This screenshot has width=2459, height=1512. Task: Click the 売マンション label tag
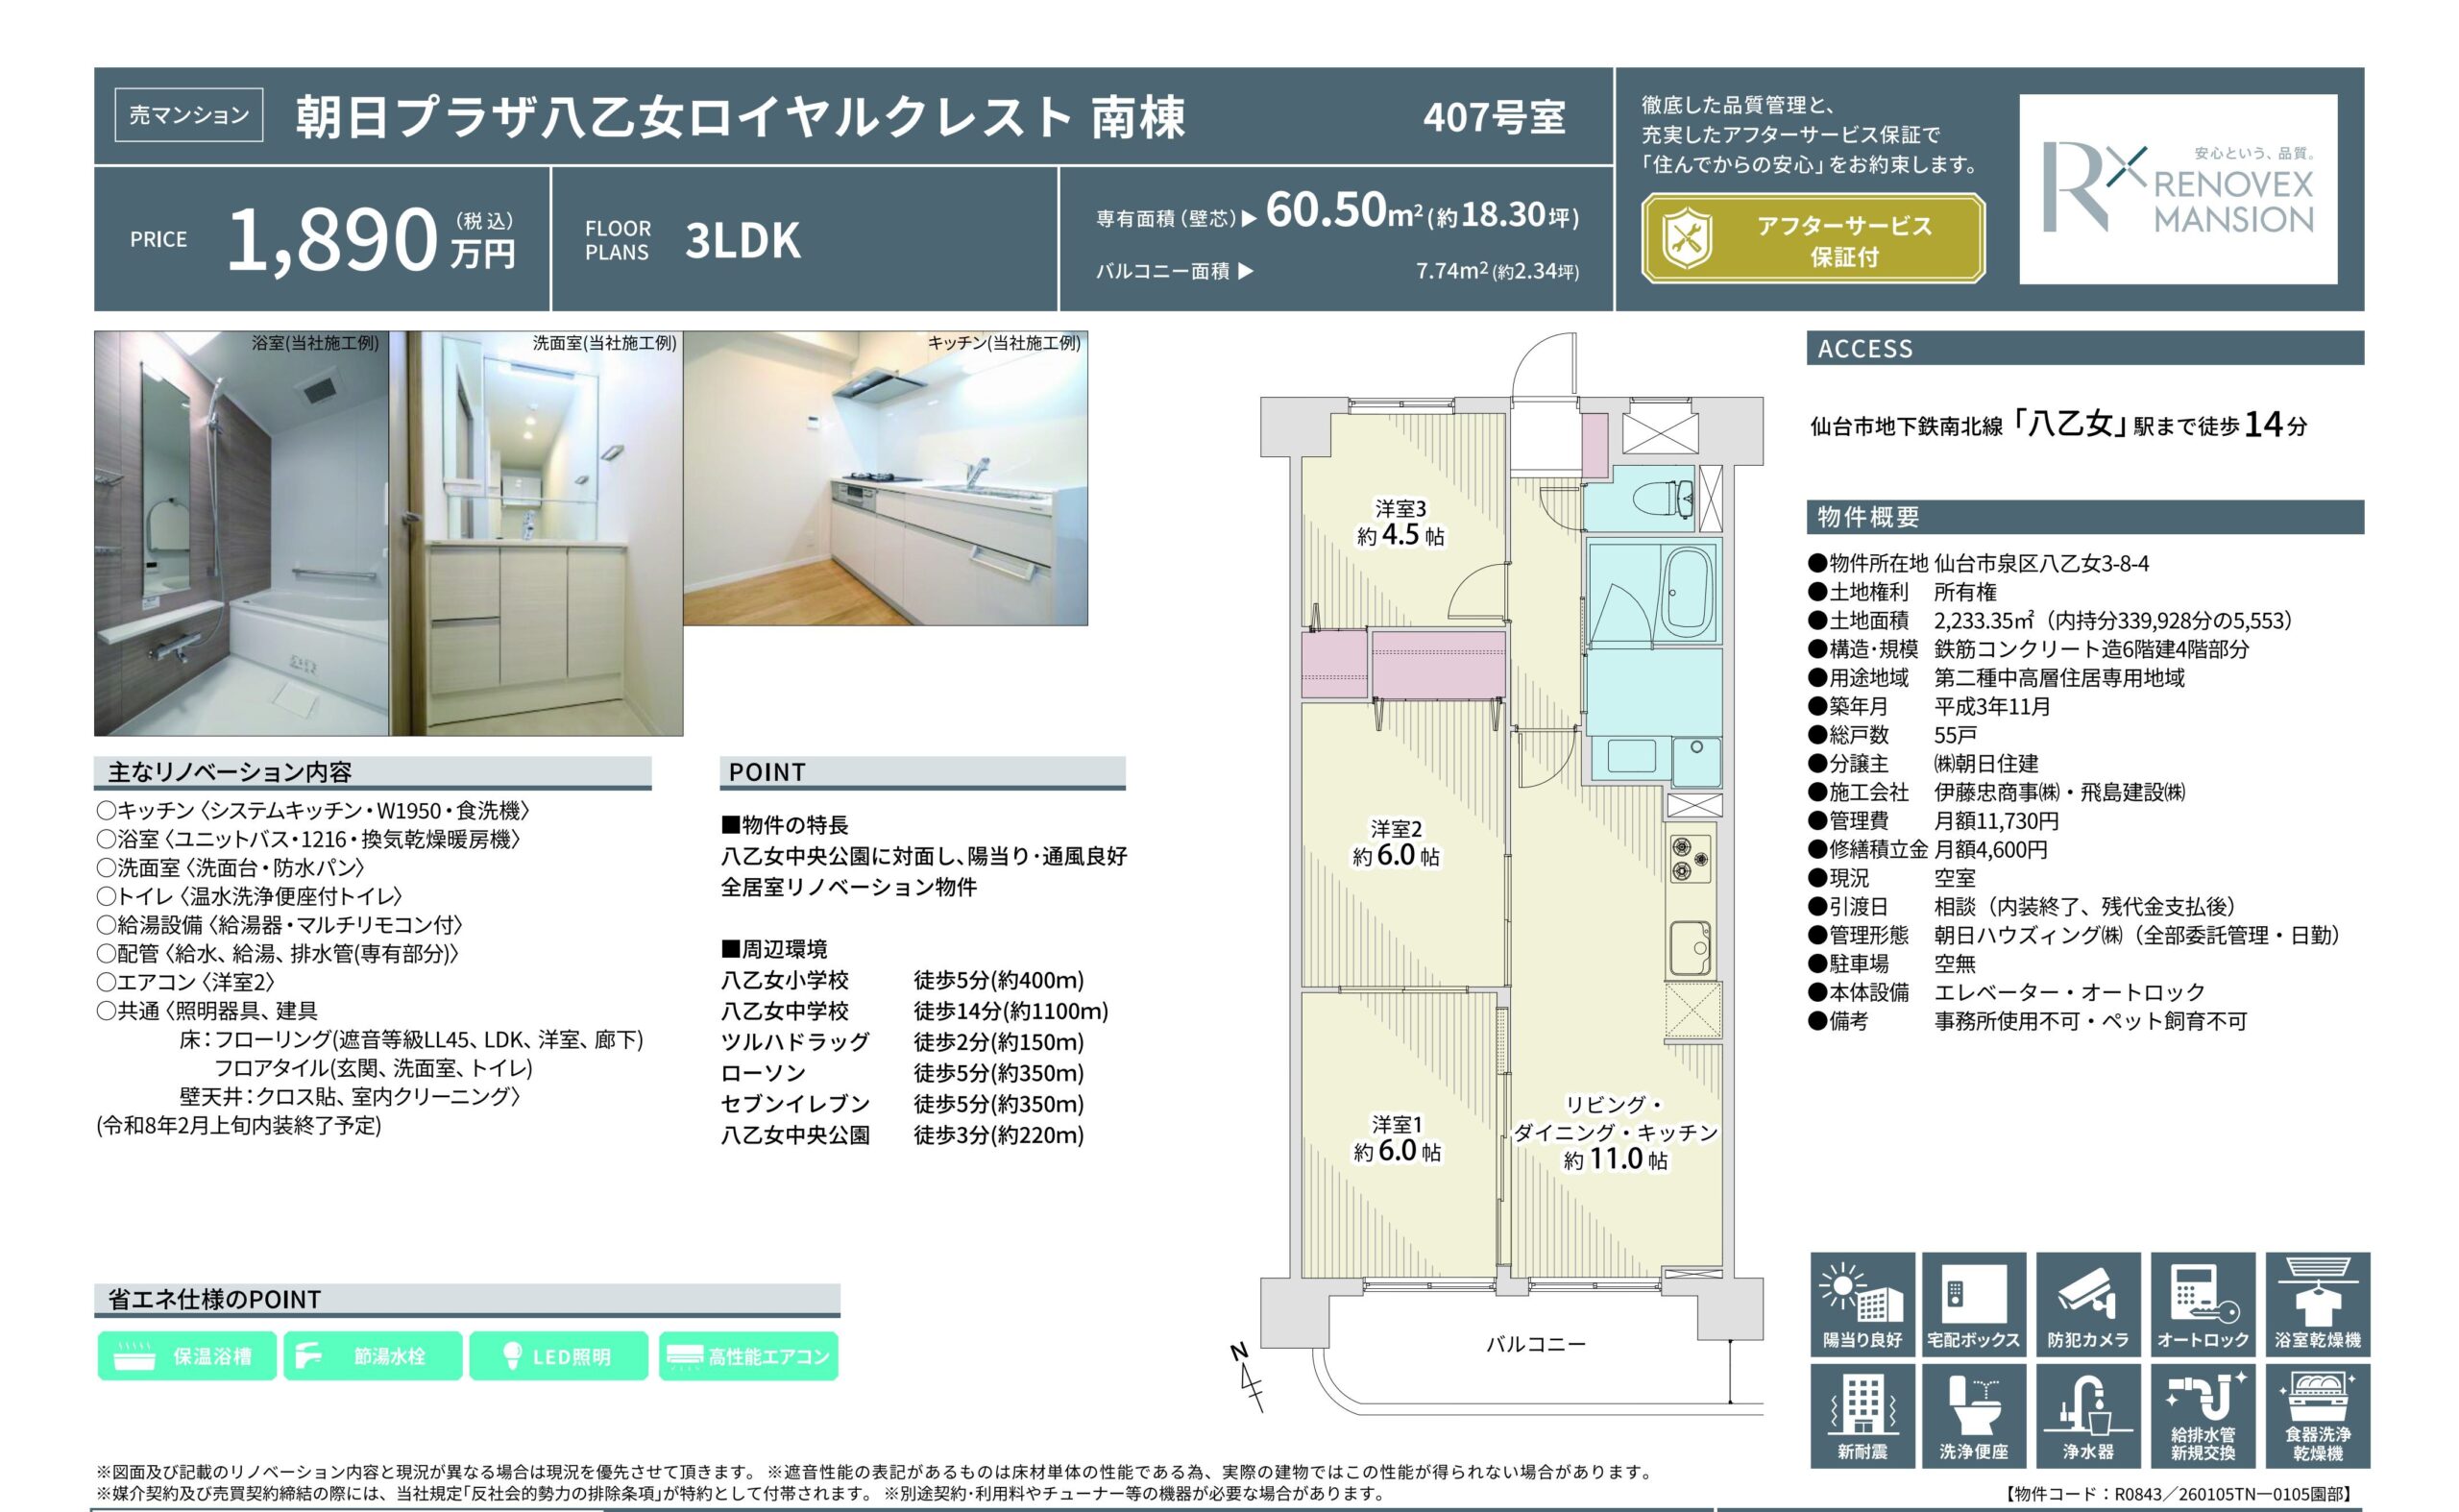click(189, 115)
